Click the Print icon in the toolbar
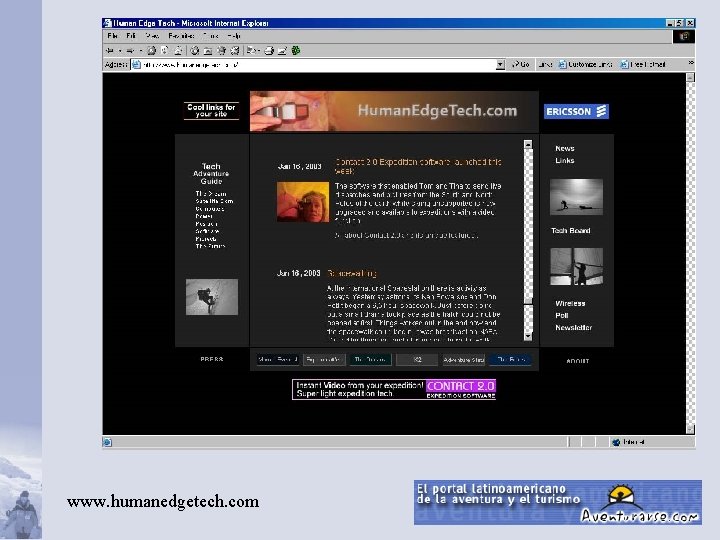Viewport: 720px width, 540px height. pos(269,51)
